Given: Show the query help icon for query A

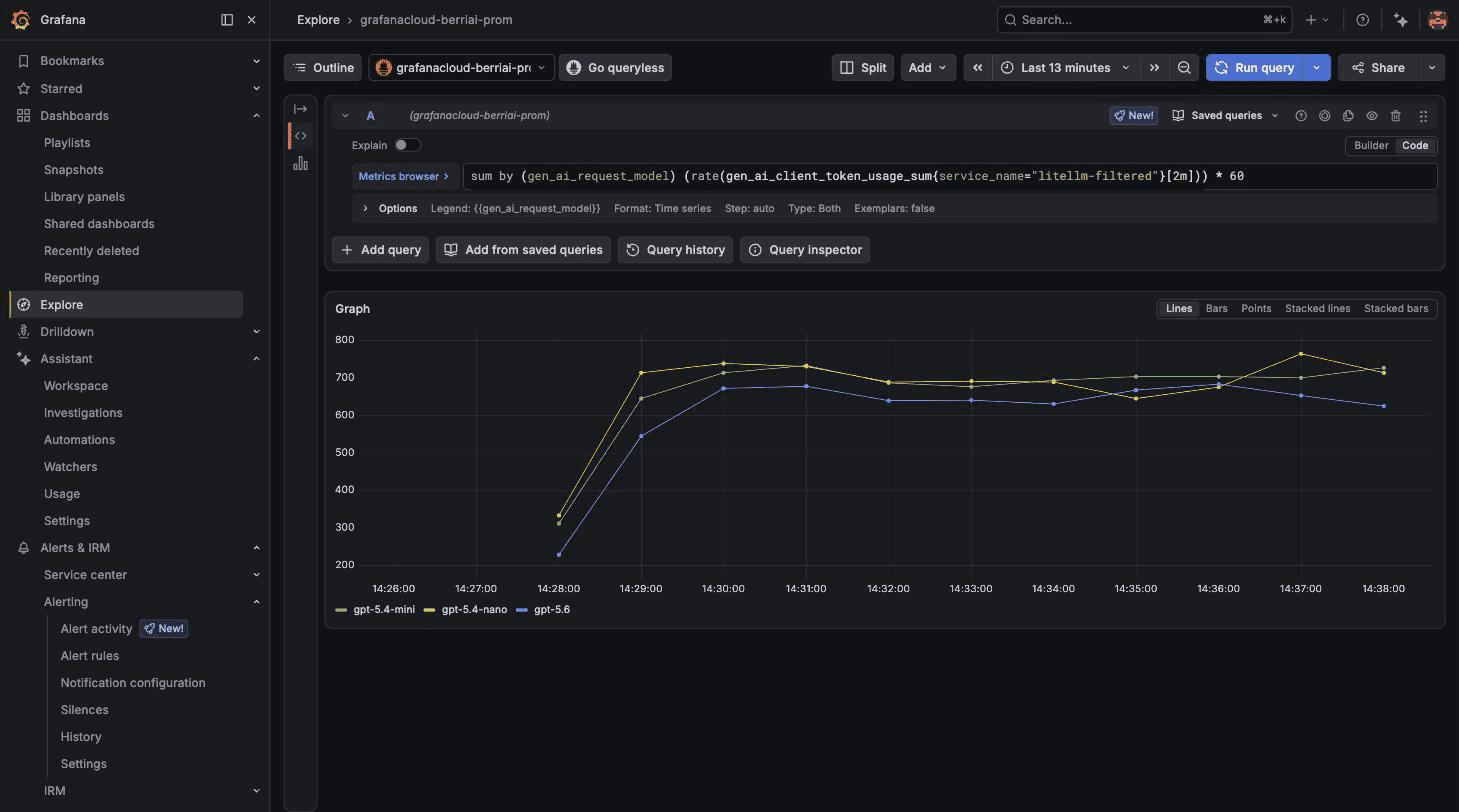Looking at the screenshot, I should click(1301, 116).
